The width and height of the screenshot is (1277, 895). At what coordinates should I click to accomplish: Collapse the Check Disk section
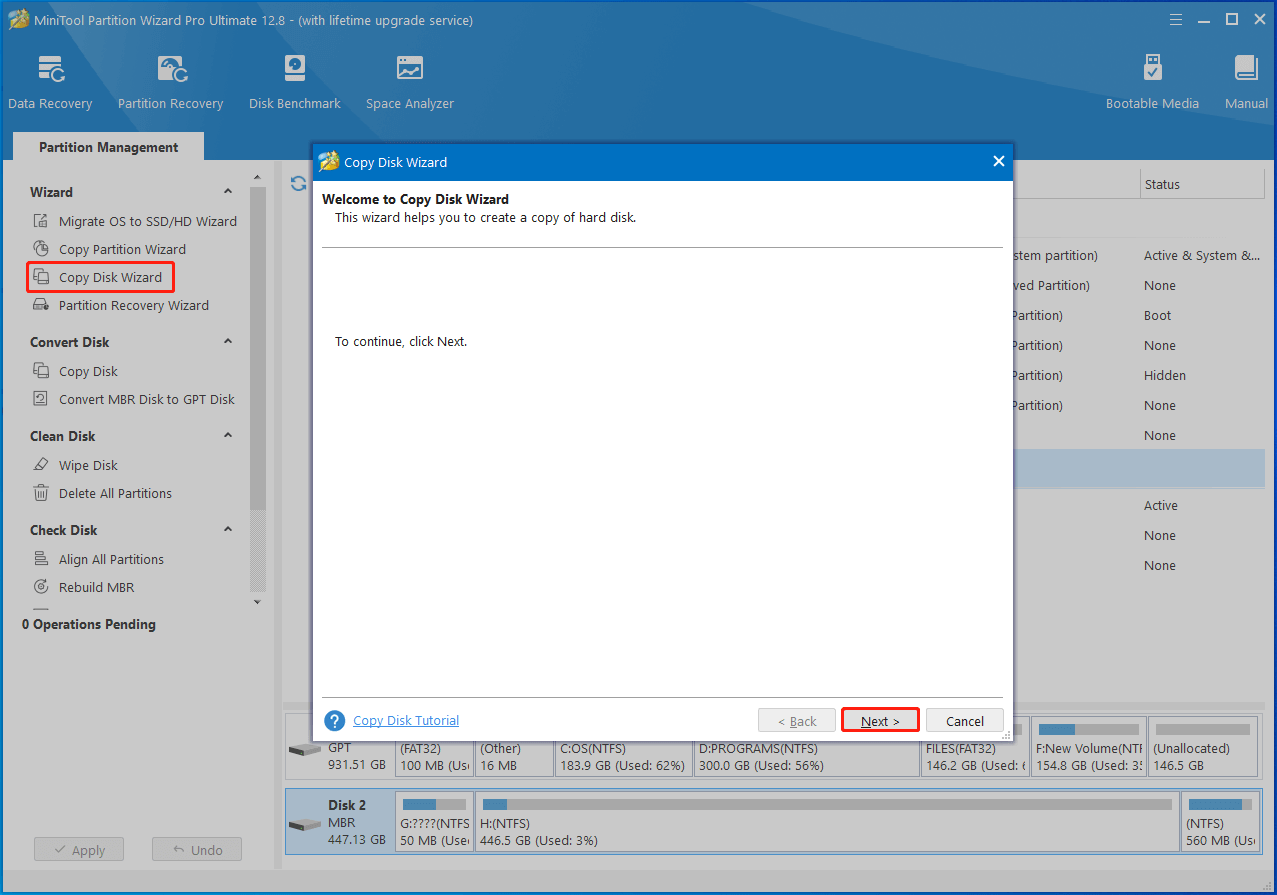[228, 530]
